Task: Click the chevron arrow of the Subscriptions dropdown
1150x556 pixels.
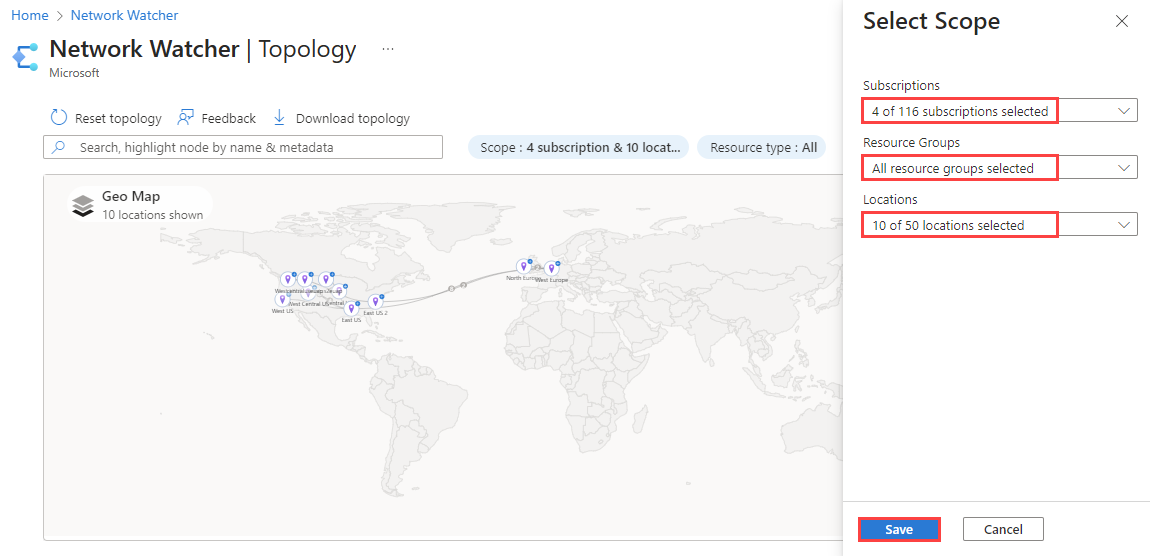Action: tap(1124, 111)
